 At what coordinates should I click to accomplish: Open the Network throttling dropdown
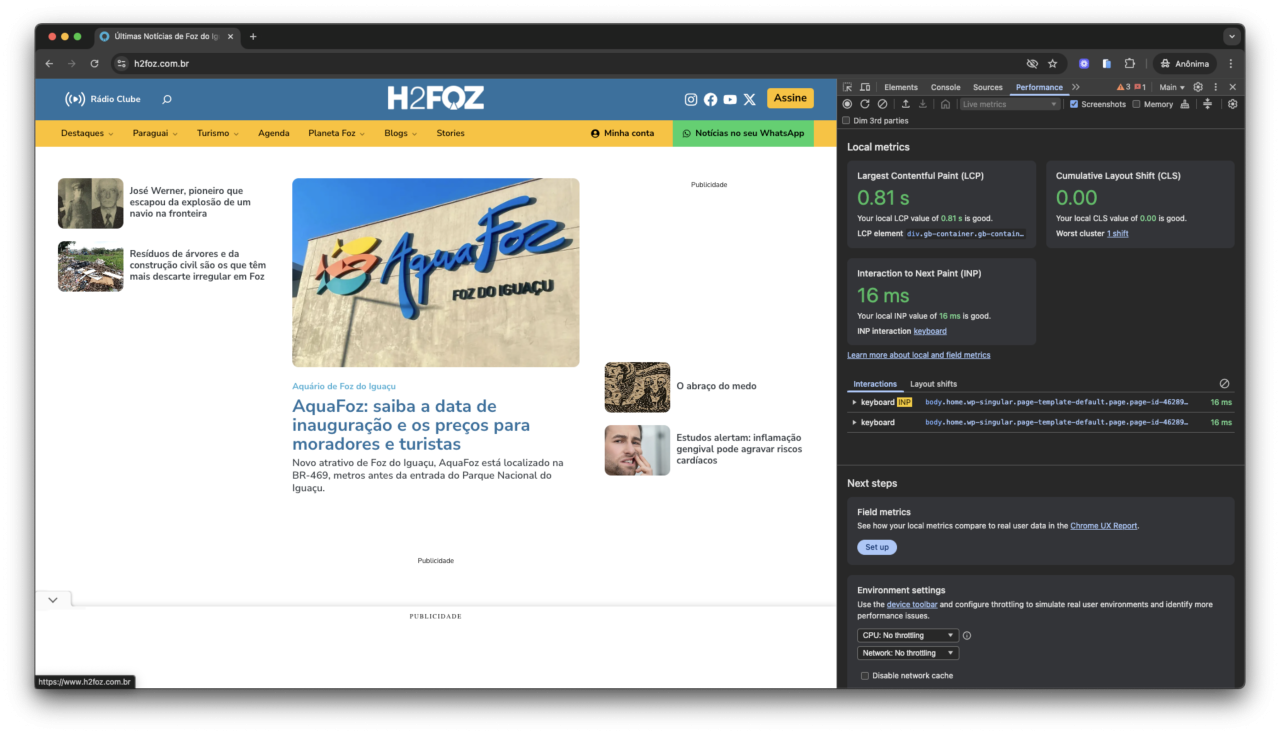[907, 653]
